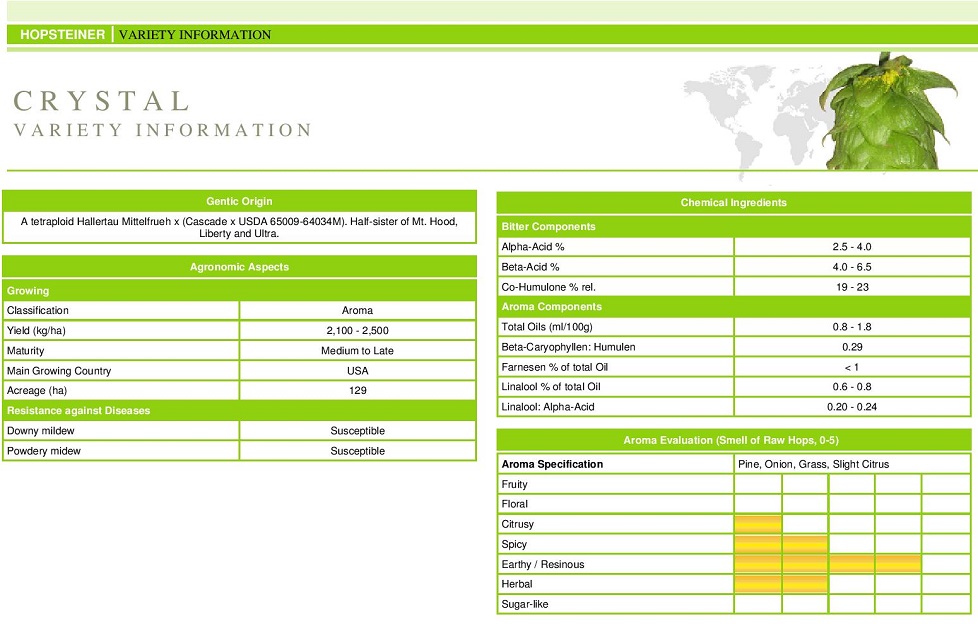Select the Aroma classification value
Image resolution: width=978 pixels, height=624 pixels.
pos(357,310)
